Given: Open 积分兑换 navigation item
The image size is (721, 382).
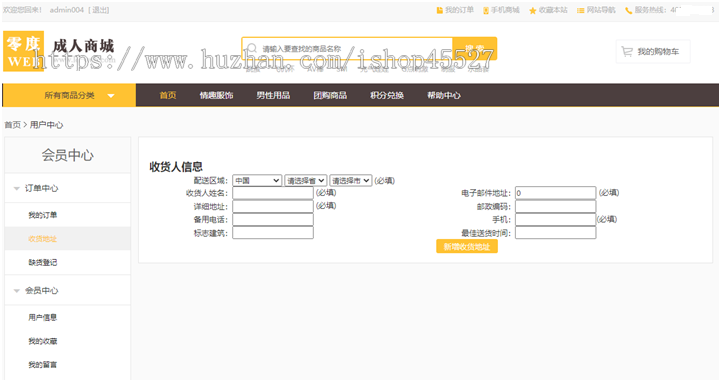Looking at the screenshot, I should coord(387,95).
